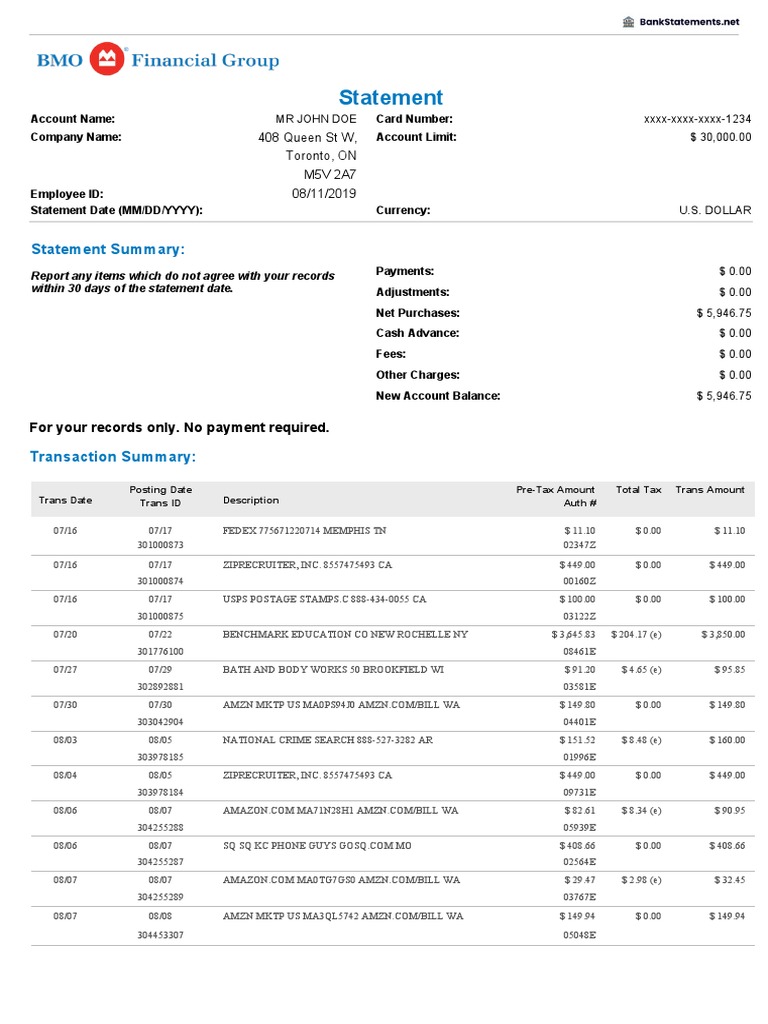Click the masked card number ending in 1234
Screen dimensions: 768x1024
pos(697,119)
